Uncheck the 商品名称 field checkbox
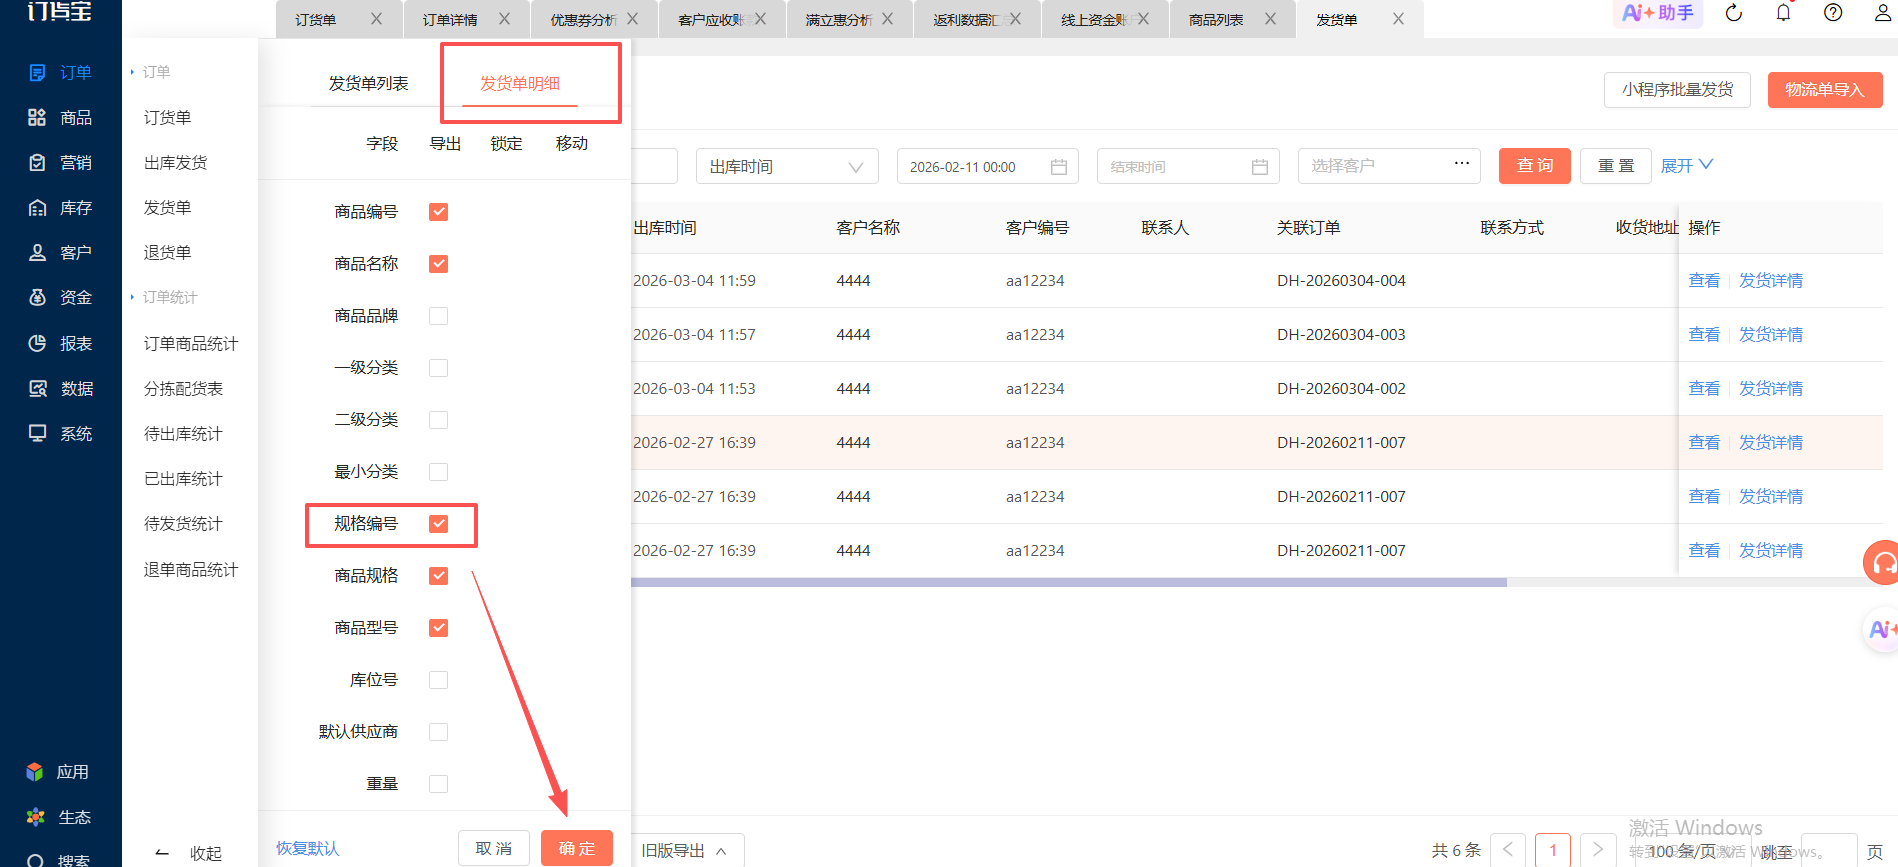Viewport: 1898px width, 867px height. pos(438,264)
